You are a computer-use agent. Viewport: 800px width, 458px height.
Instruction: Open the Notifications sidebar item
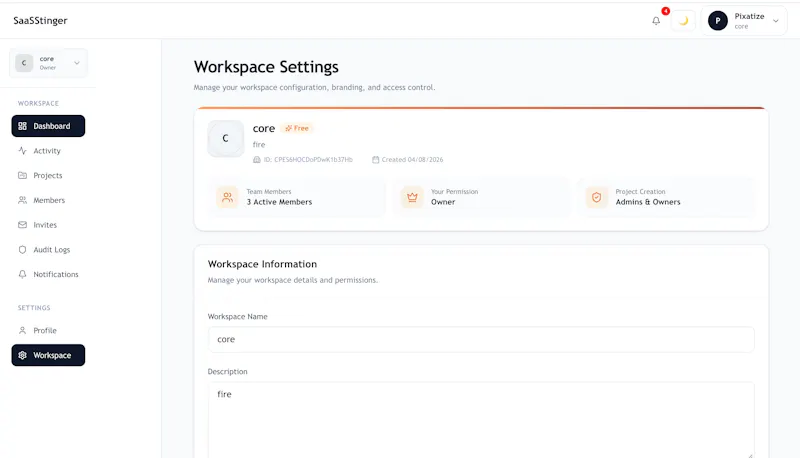pos(48,274)
